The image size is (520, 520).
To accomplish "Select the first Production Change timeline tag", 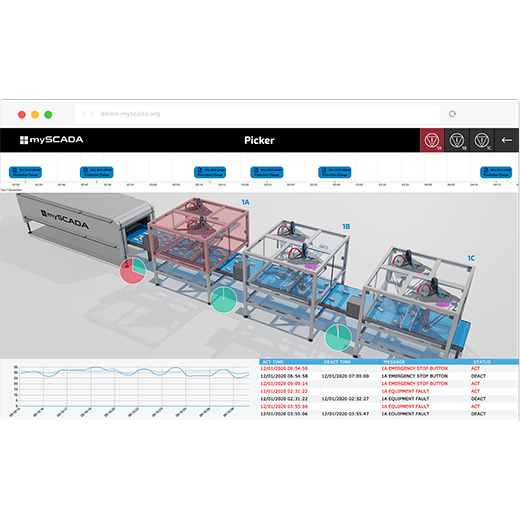I will [x=25, y=172].
